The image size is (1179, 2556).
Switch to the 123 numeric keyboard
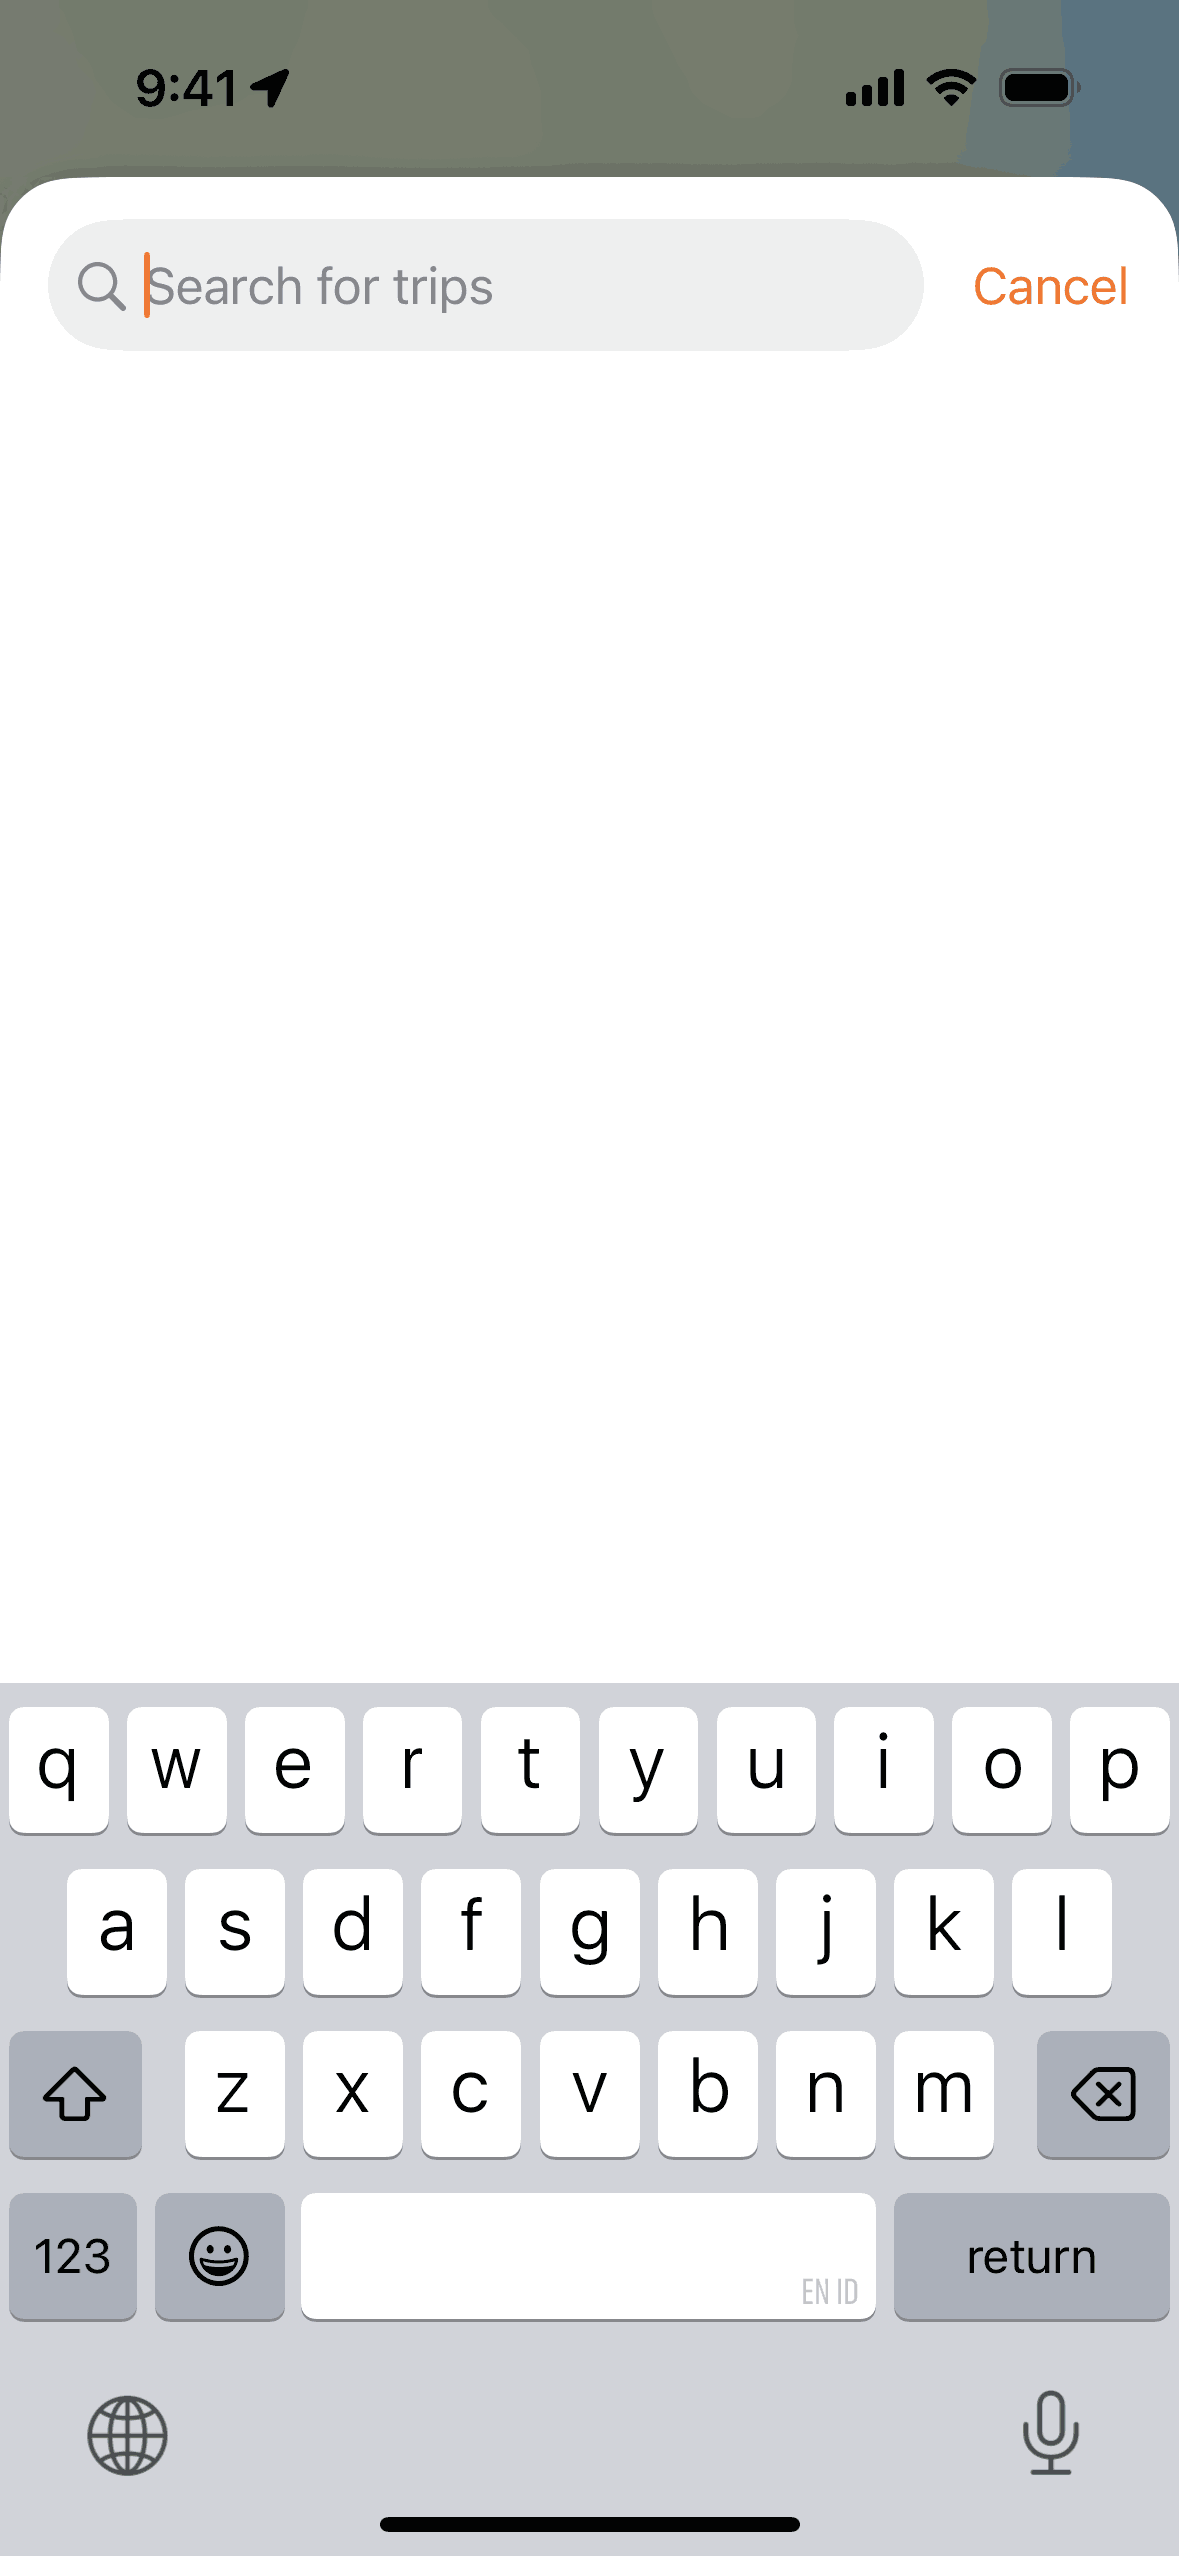click(73, 2256)
